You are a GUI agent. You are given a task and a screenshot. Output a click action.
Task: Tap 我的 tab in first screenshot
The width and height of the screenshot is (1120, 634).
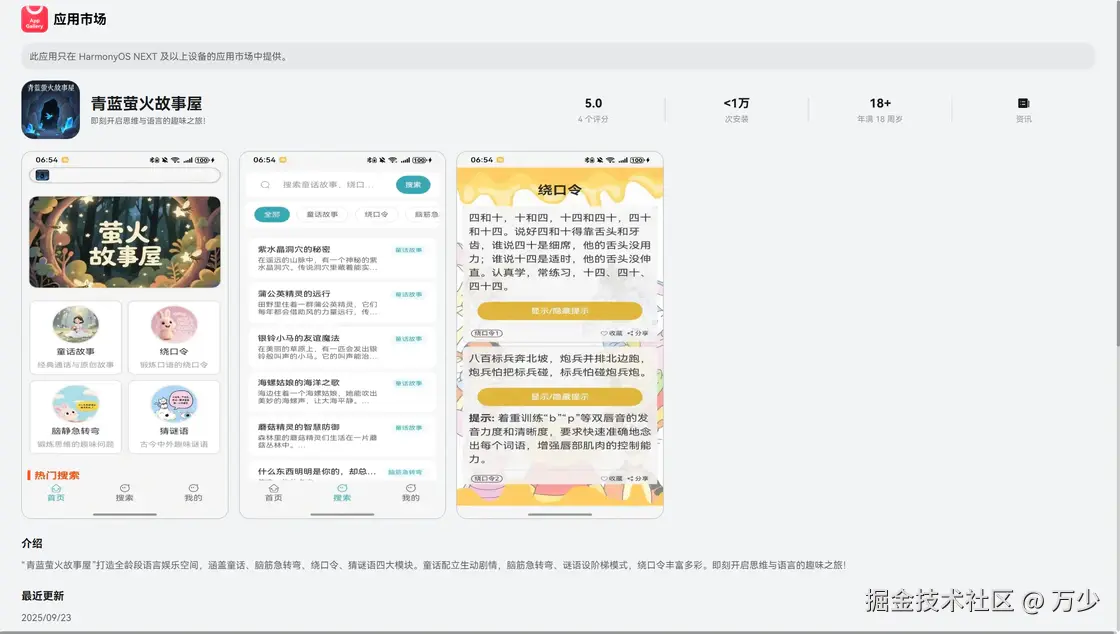(x=193, y=493)
